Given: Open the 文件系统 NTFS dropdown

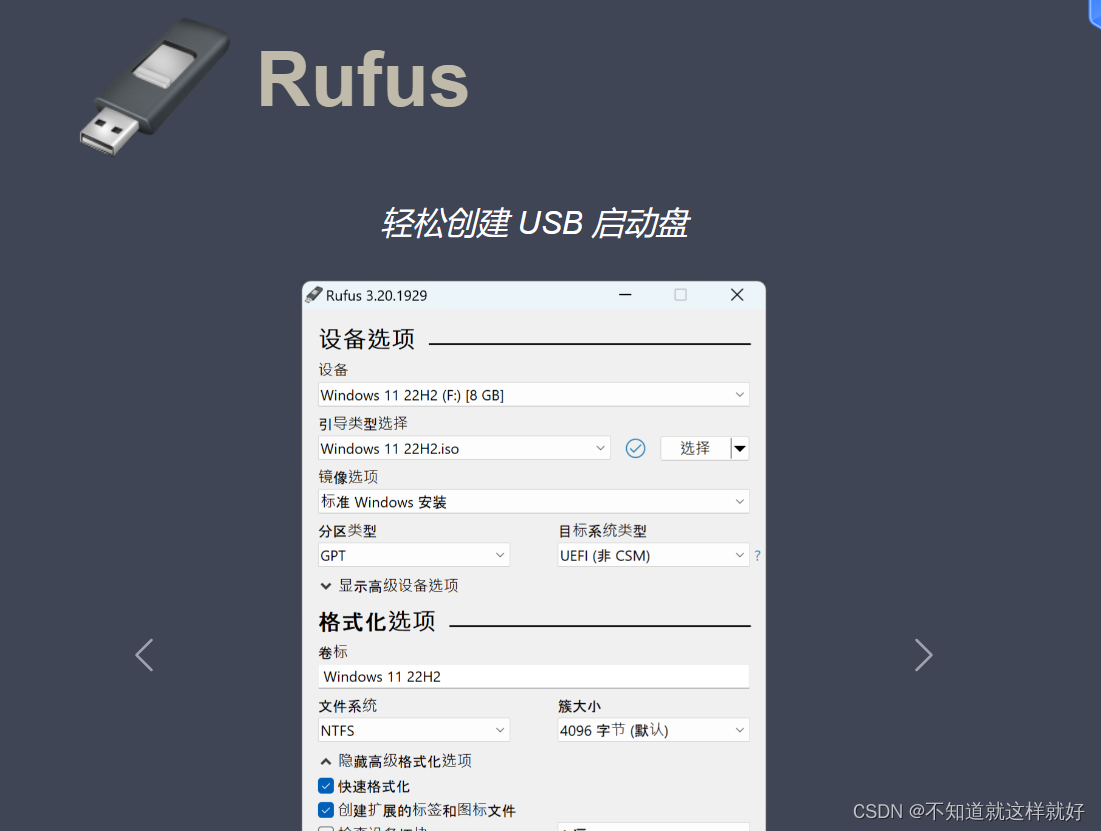Looking at the screenshot, I should click(x=414, y=730).
